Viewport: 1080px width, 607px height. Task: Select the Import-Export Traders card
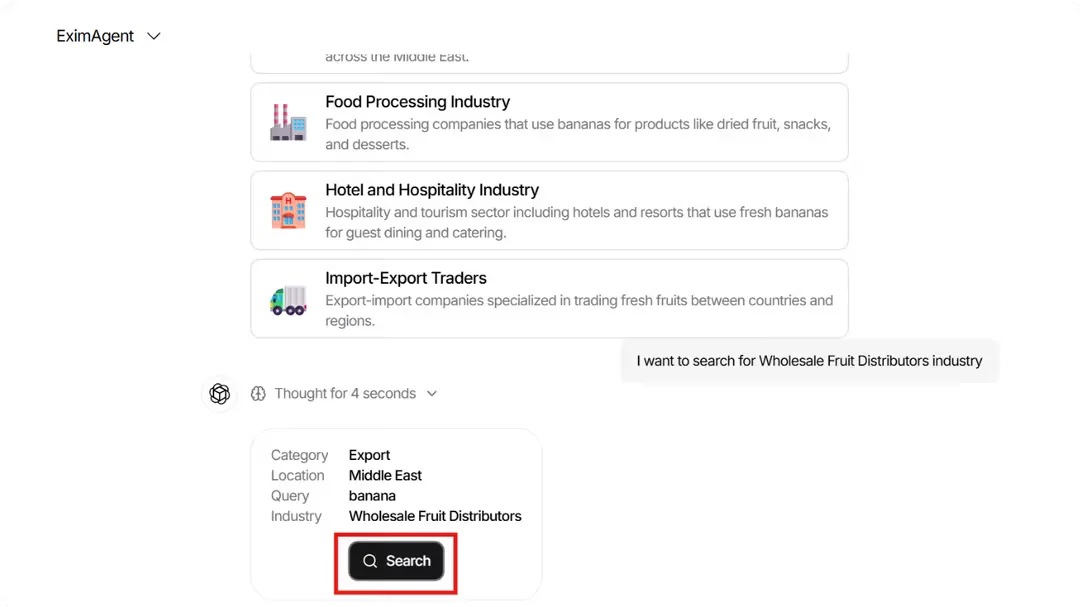click(x=549, y=299)
